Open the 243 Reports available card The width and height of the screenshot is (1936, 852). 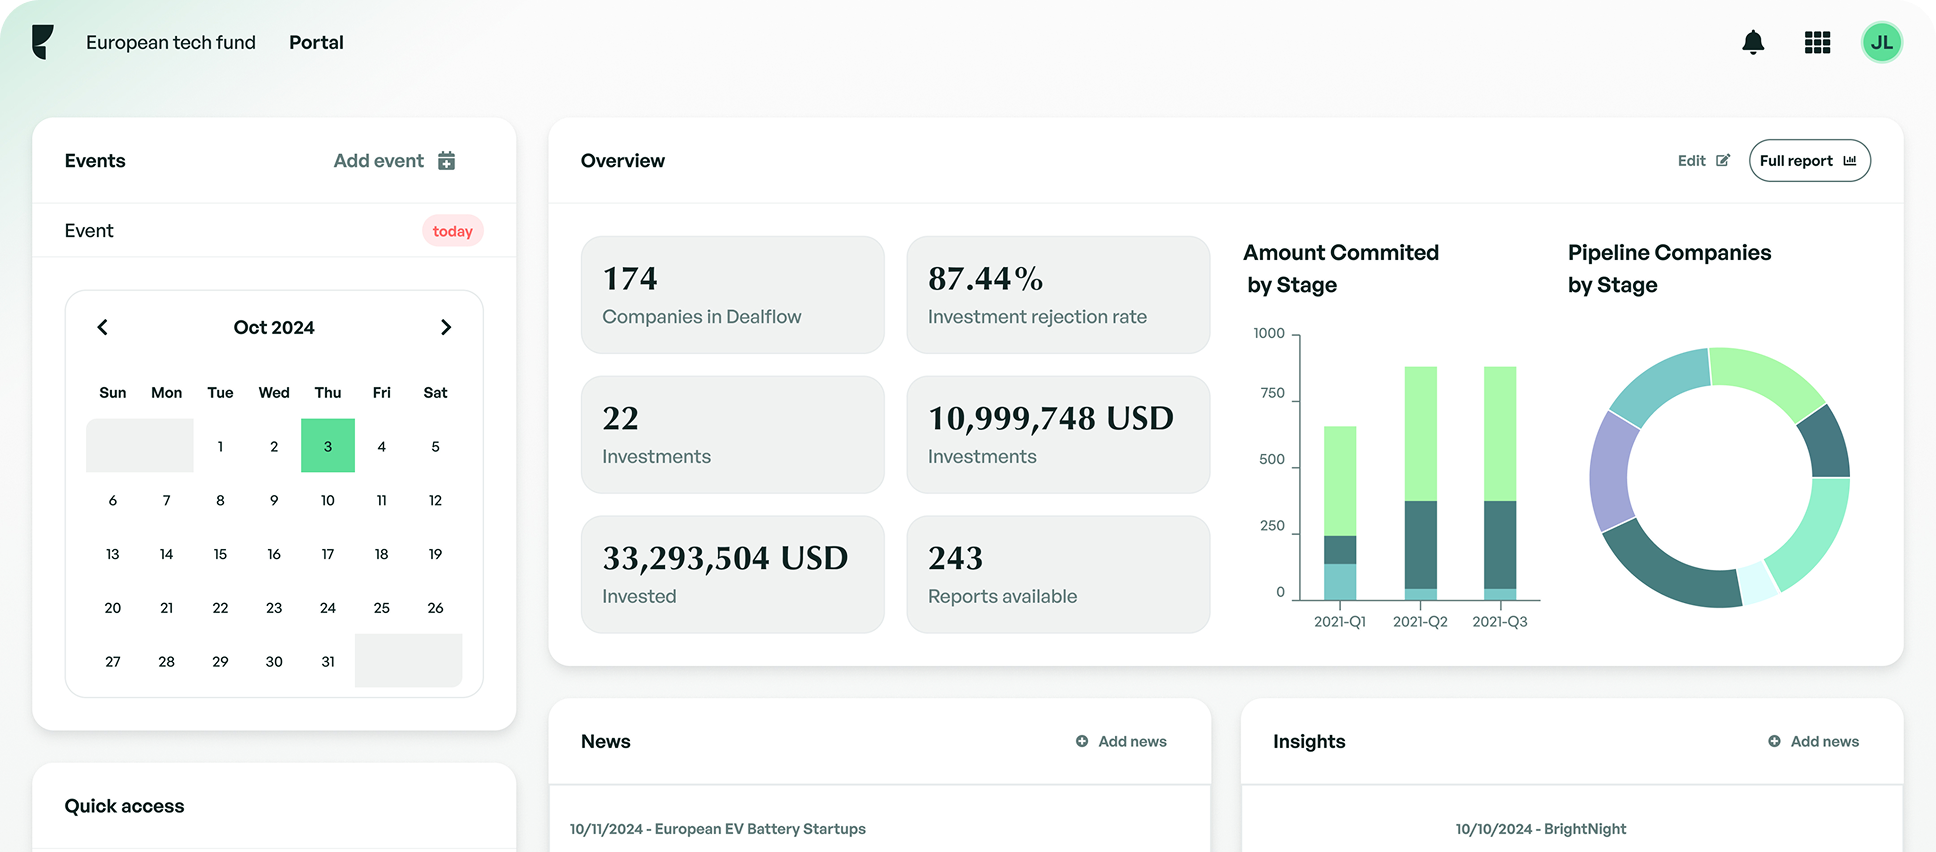coord(1058,574)
